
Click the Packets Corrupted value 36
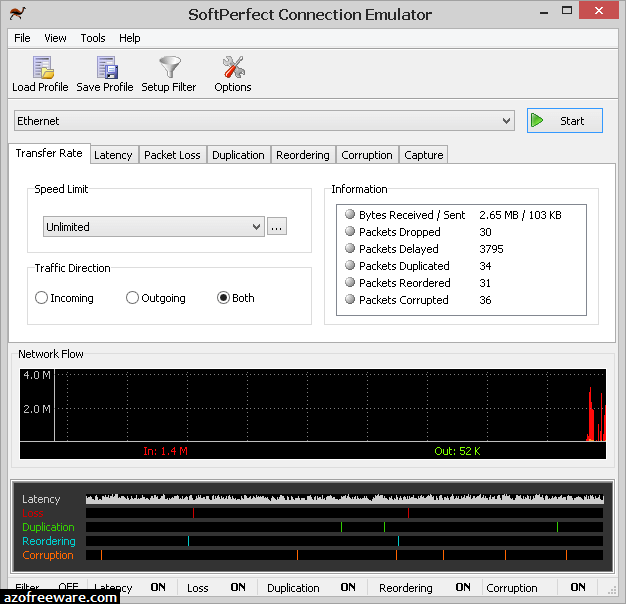tap(485, 300)
